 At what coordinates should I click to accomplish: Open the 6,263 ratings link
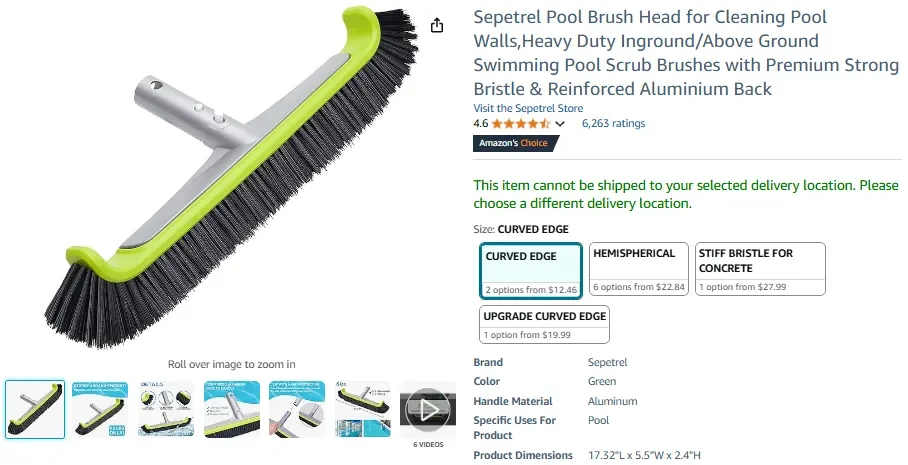click(613, 124)
